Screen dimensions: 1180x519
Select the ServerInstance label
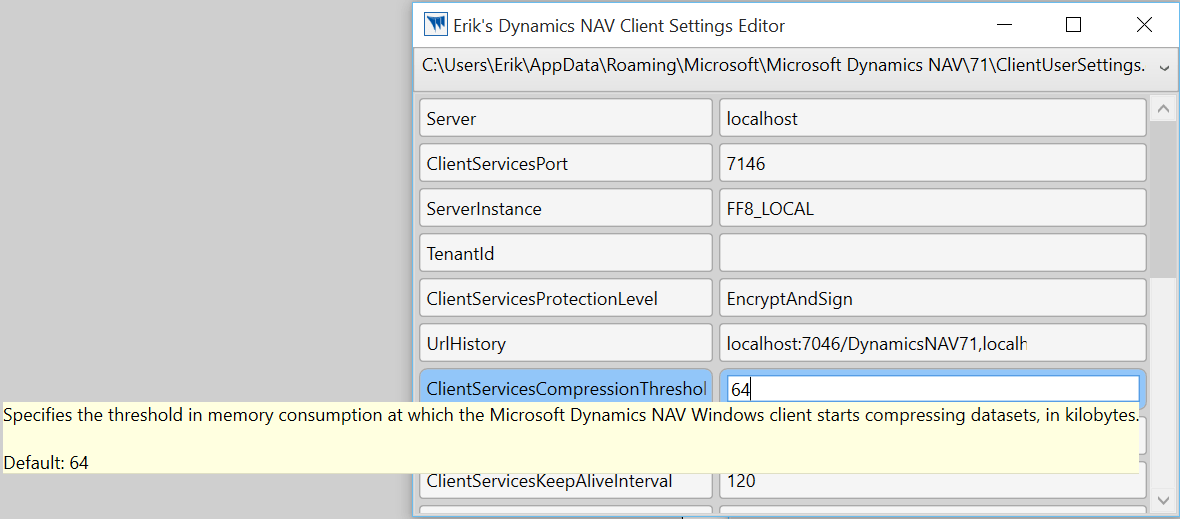(565, 208)
